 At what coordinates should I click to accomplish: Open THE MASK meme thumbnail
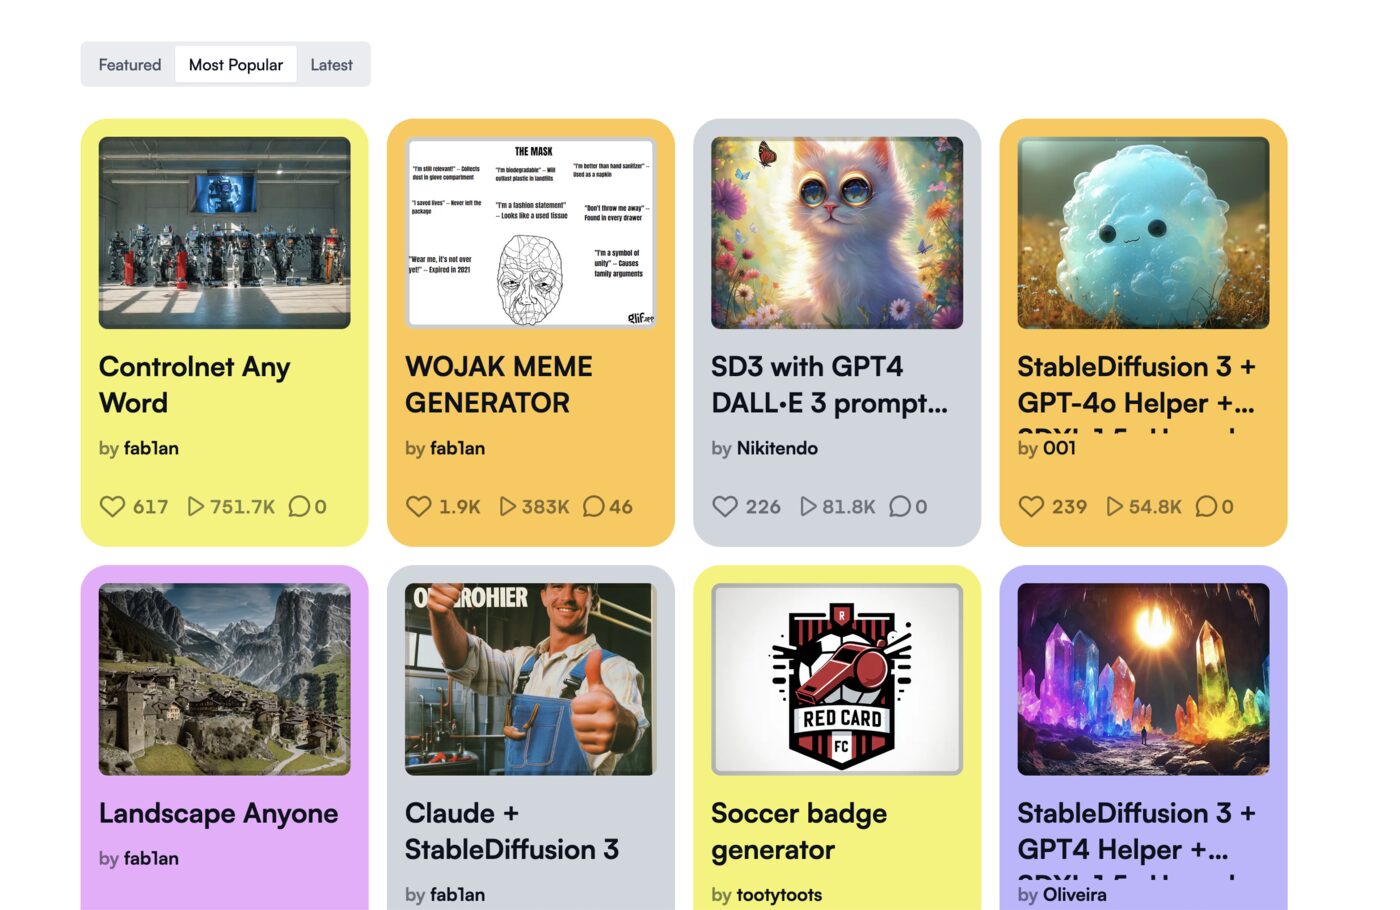531,233
